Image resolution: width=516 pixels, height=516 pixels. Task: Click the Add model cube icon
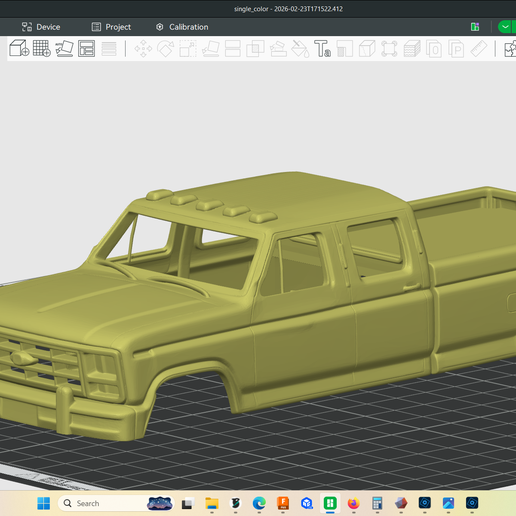click(19, 49)
